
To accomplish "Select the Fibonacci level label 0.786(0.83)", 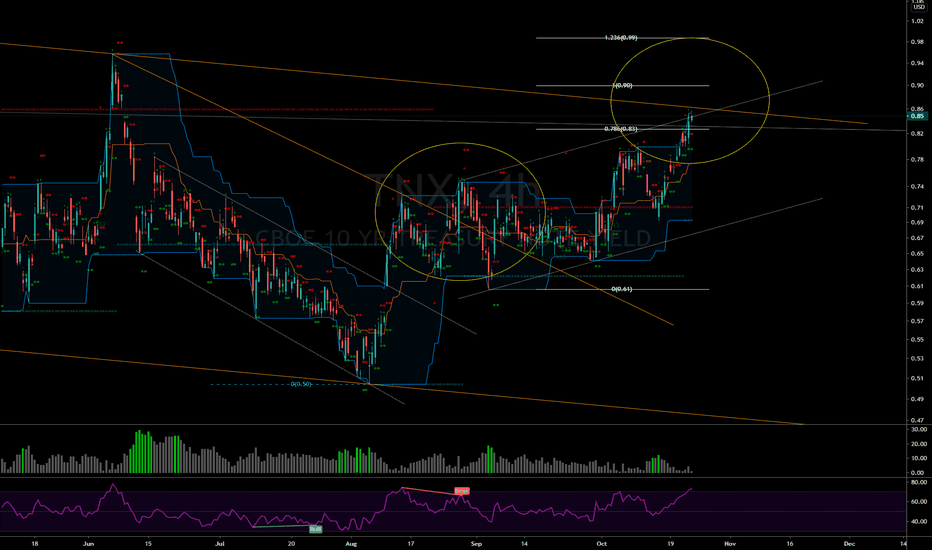I will (x=621, y=128).
